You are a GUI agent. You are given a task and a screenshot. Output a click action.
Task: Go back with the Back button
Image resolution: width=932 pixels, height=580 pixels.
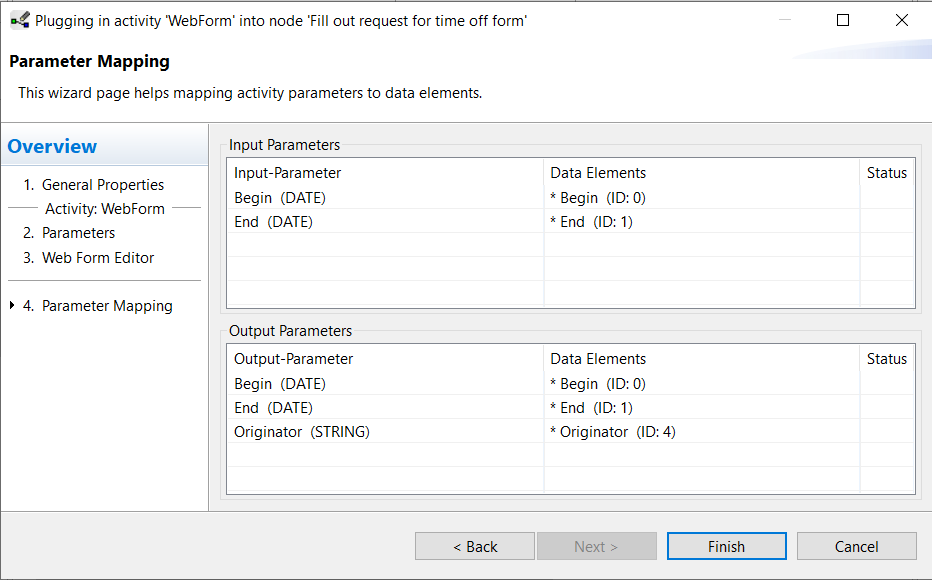click(475, 546)
